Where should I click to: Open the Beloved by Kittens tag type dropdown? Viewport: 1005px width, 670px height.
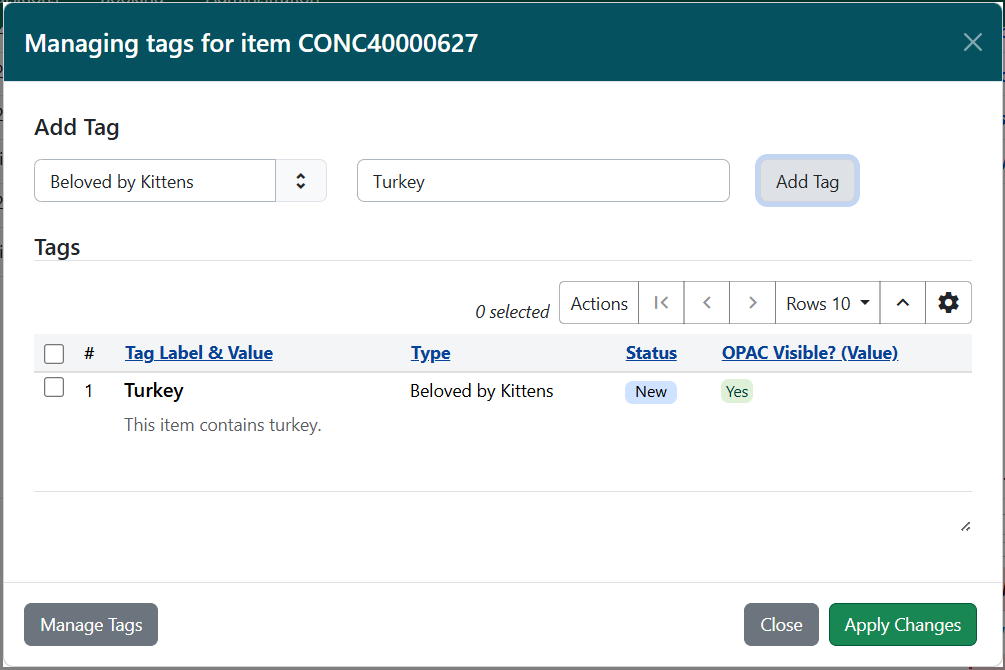tap(154, 180)
